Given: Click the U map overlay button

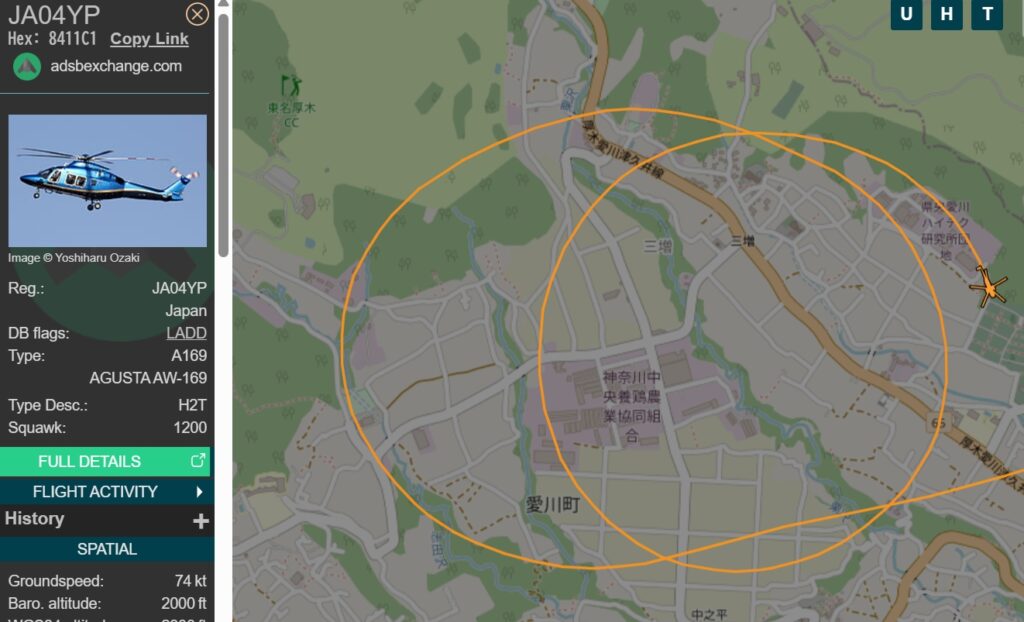Looking at the screenshot, I should 906,14.
